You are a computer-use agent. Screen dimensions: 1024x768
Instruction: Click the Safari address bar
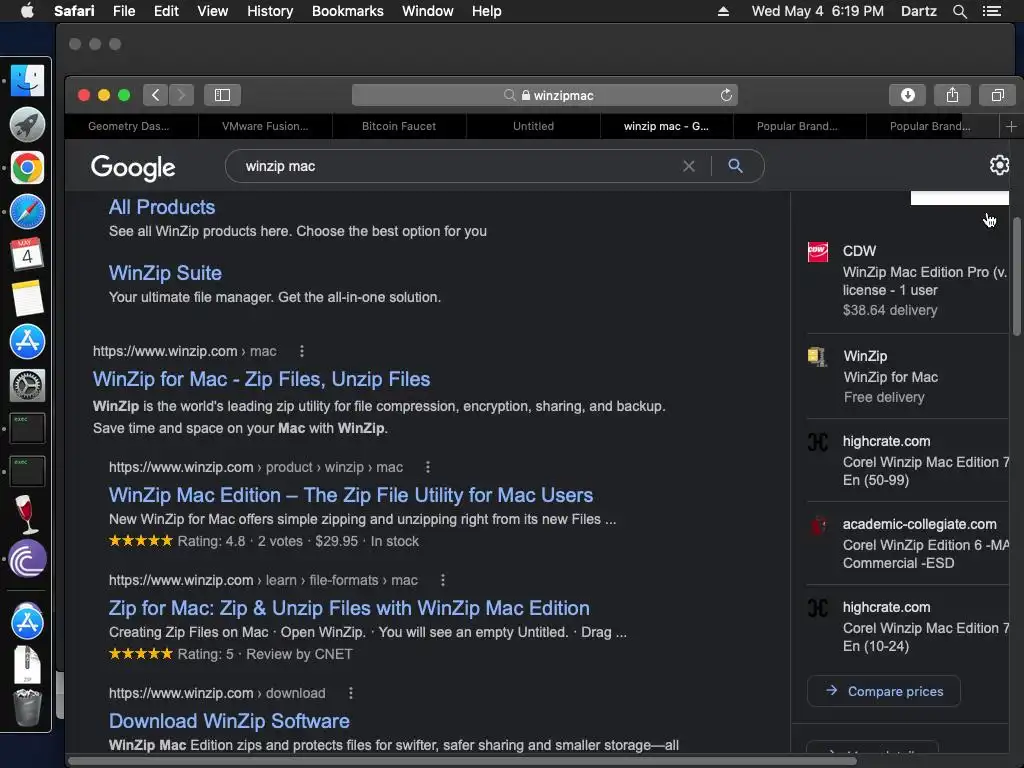[x=545, y=95]
